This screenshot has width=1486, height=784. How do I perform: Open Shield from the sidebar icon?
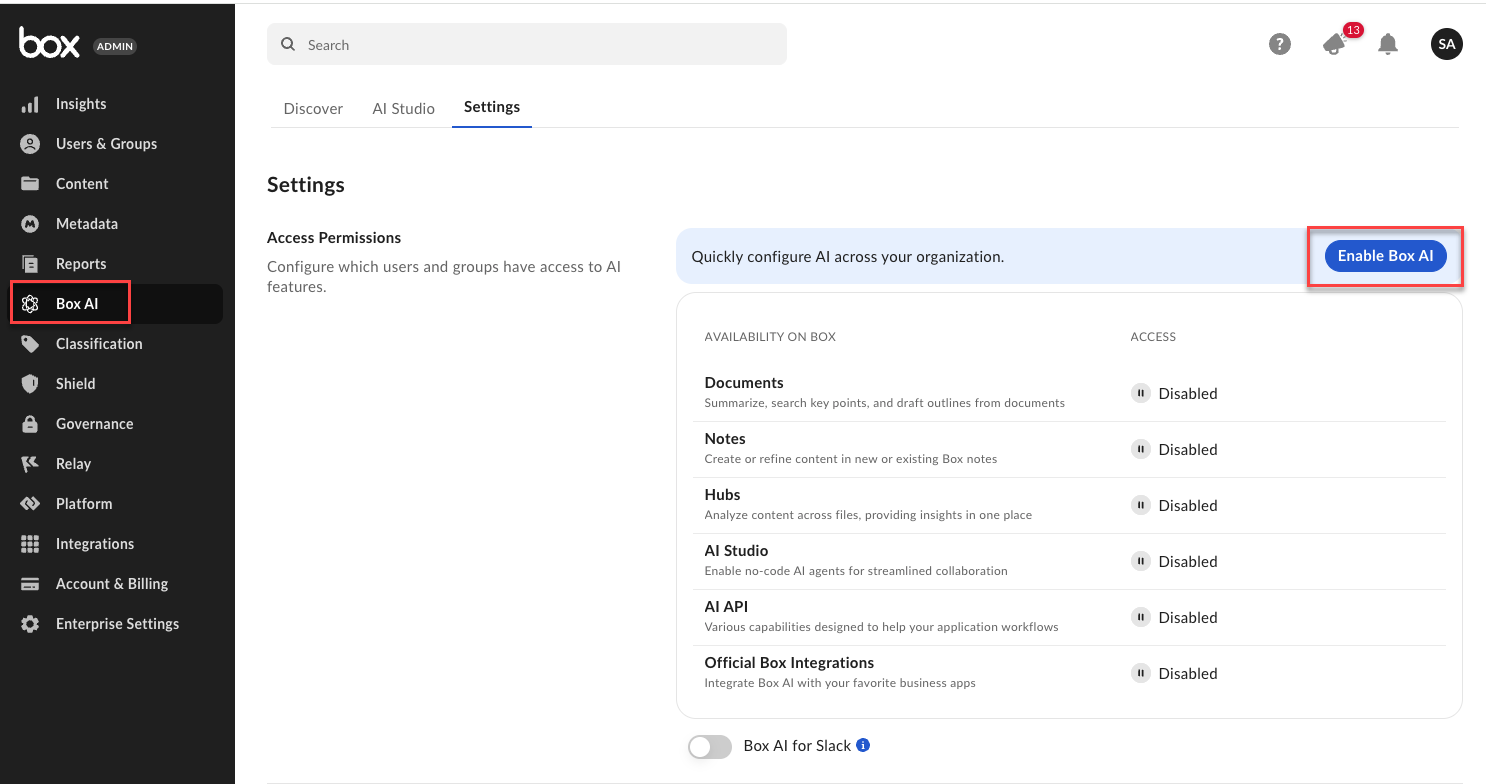pos(30,384)
